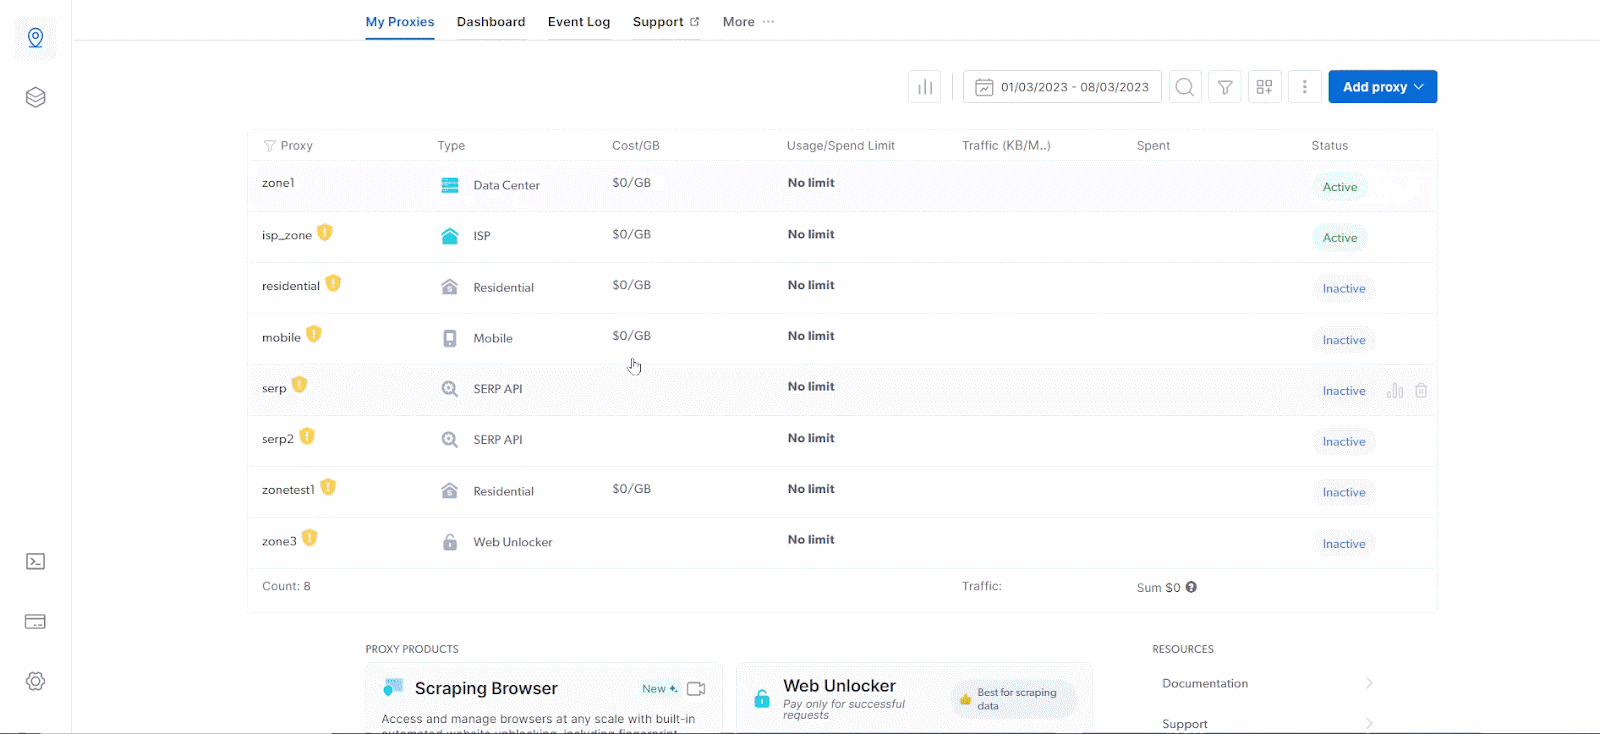Click the $0/GB cost of residential

point(632,285)
